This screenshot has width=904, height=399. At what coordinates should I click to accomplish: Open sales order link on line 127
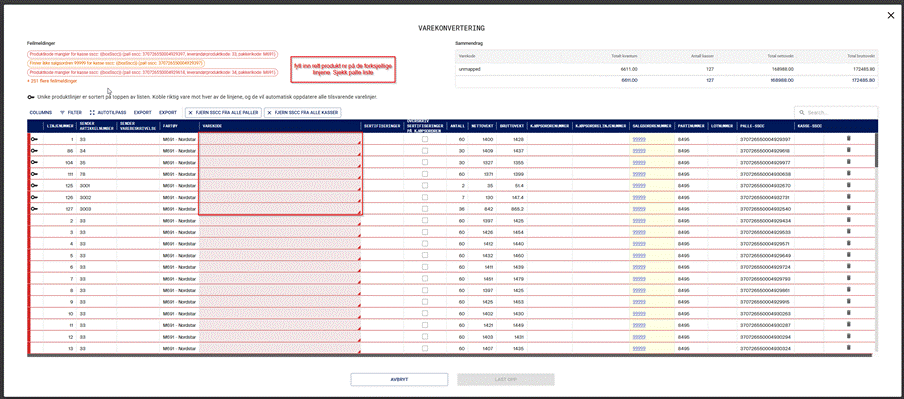tap(638, 209)
